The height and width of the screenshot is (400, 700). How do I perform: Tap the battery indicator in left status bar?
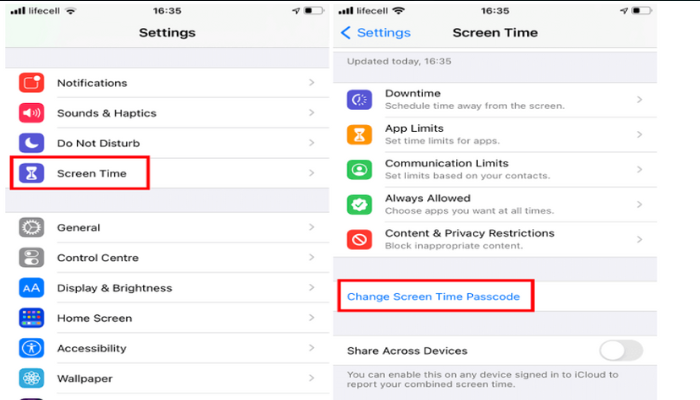[x=314, y=10]
